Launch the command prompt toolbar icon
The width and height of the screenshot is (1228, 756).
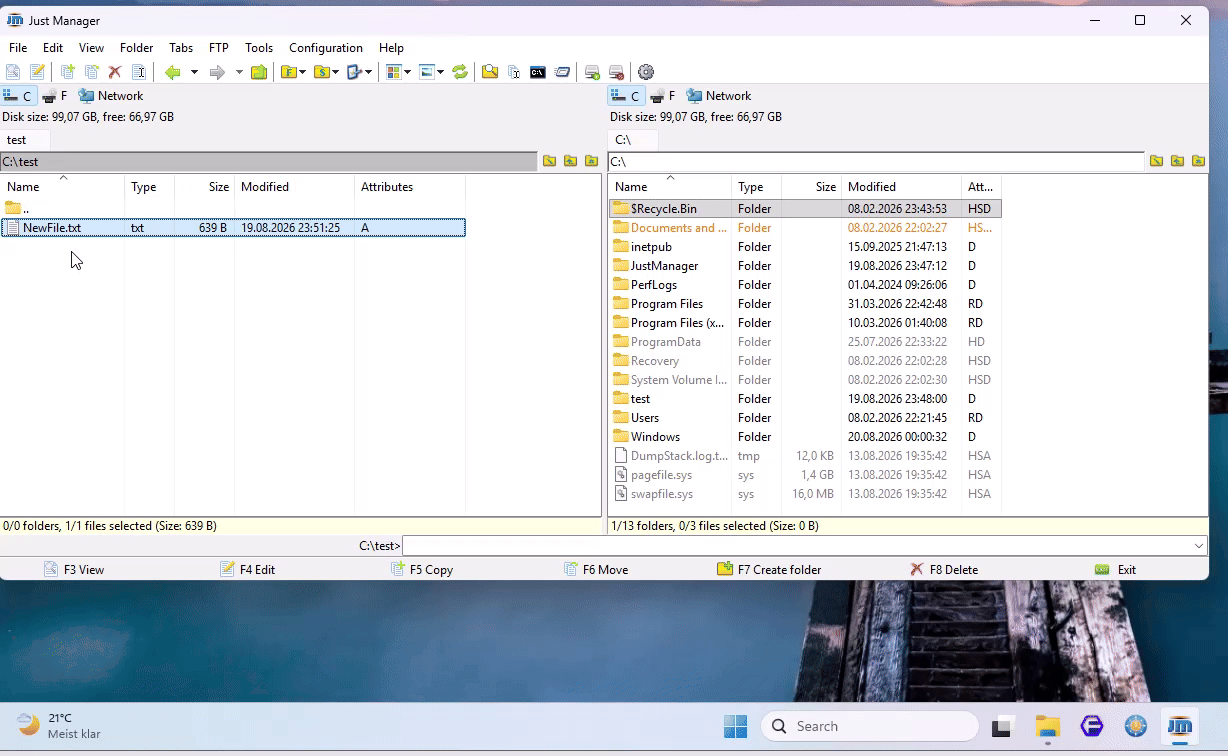pos(538,72)
